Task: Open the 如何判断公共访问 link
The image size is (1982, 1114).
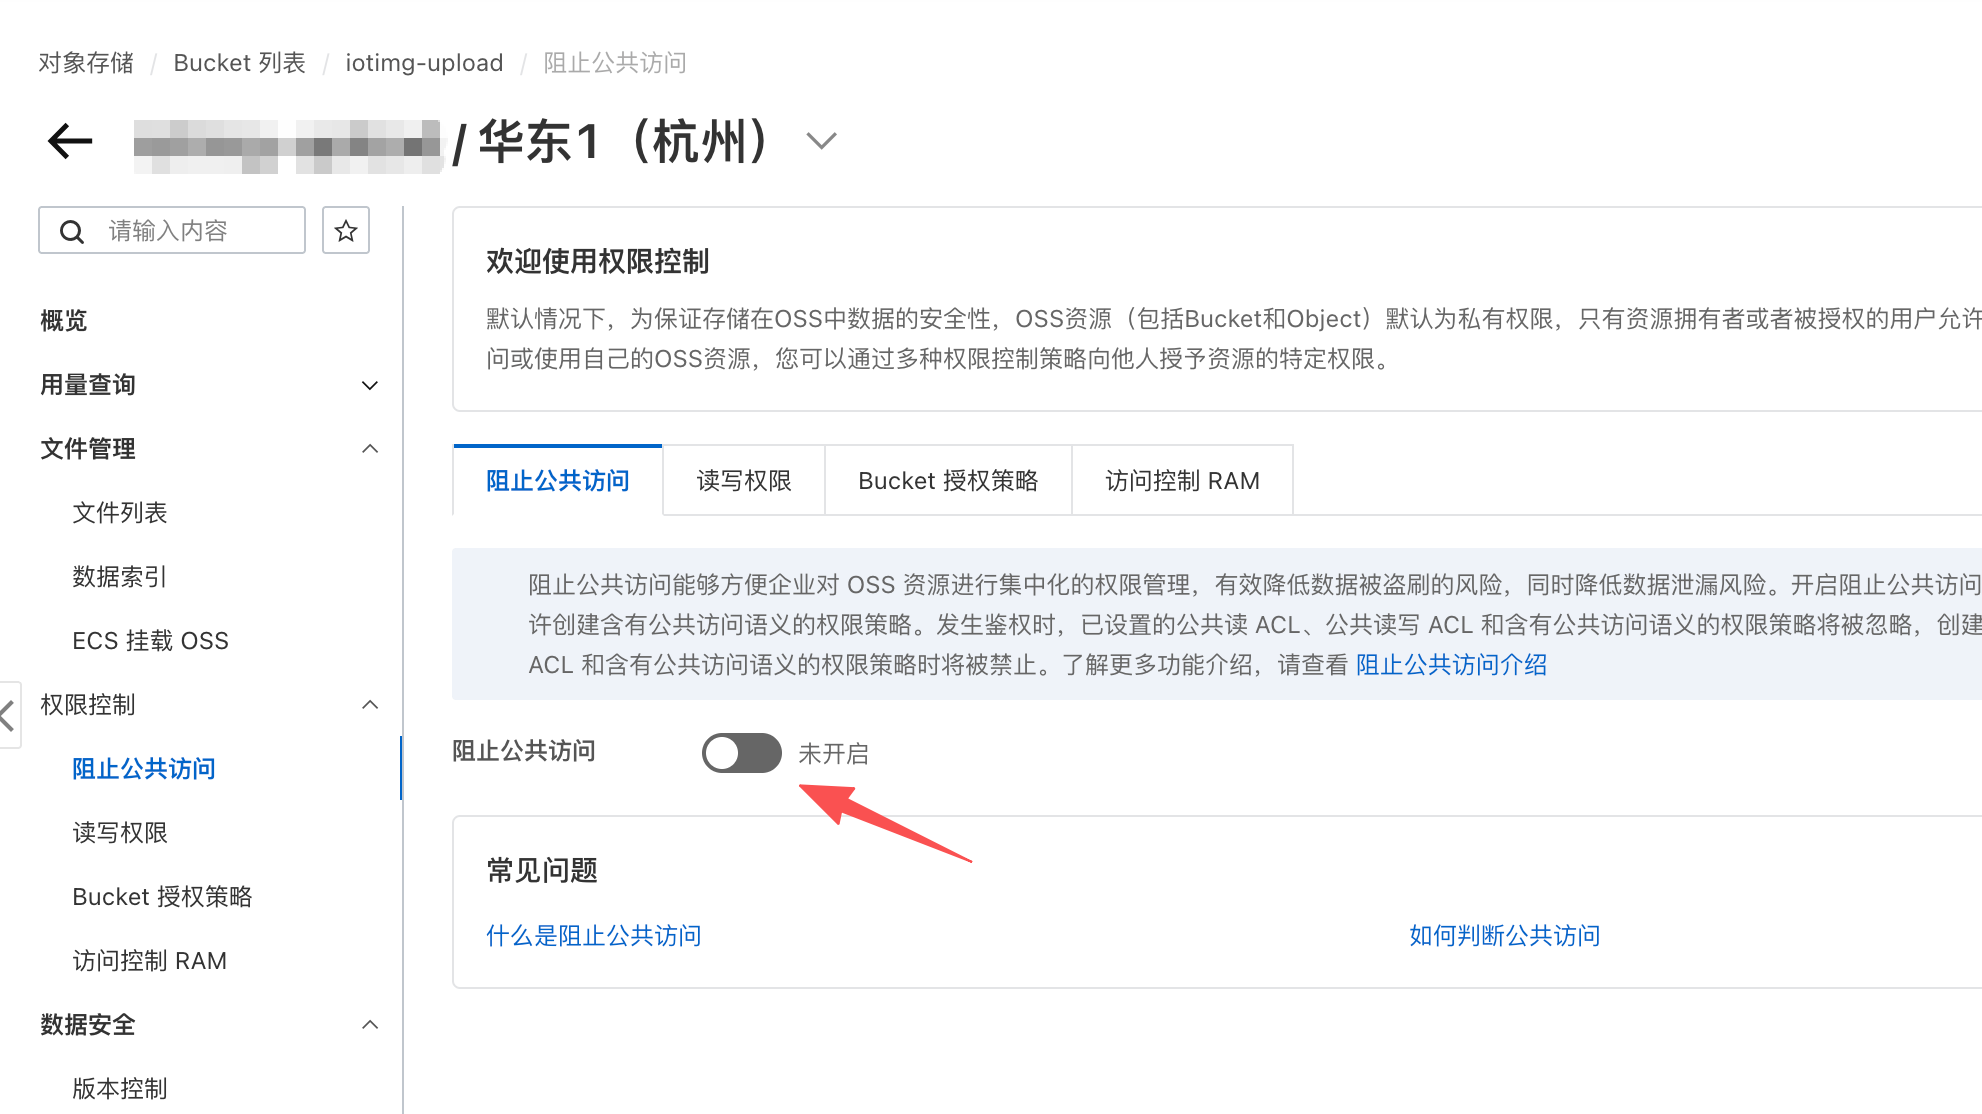Action: click(x=1504, y=936)
